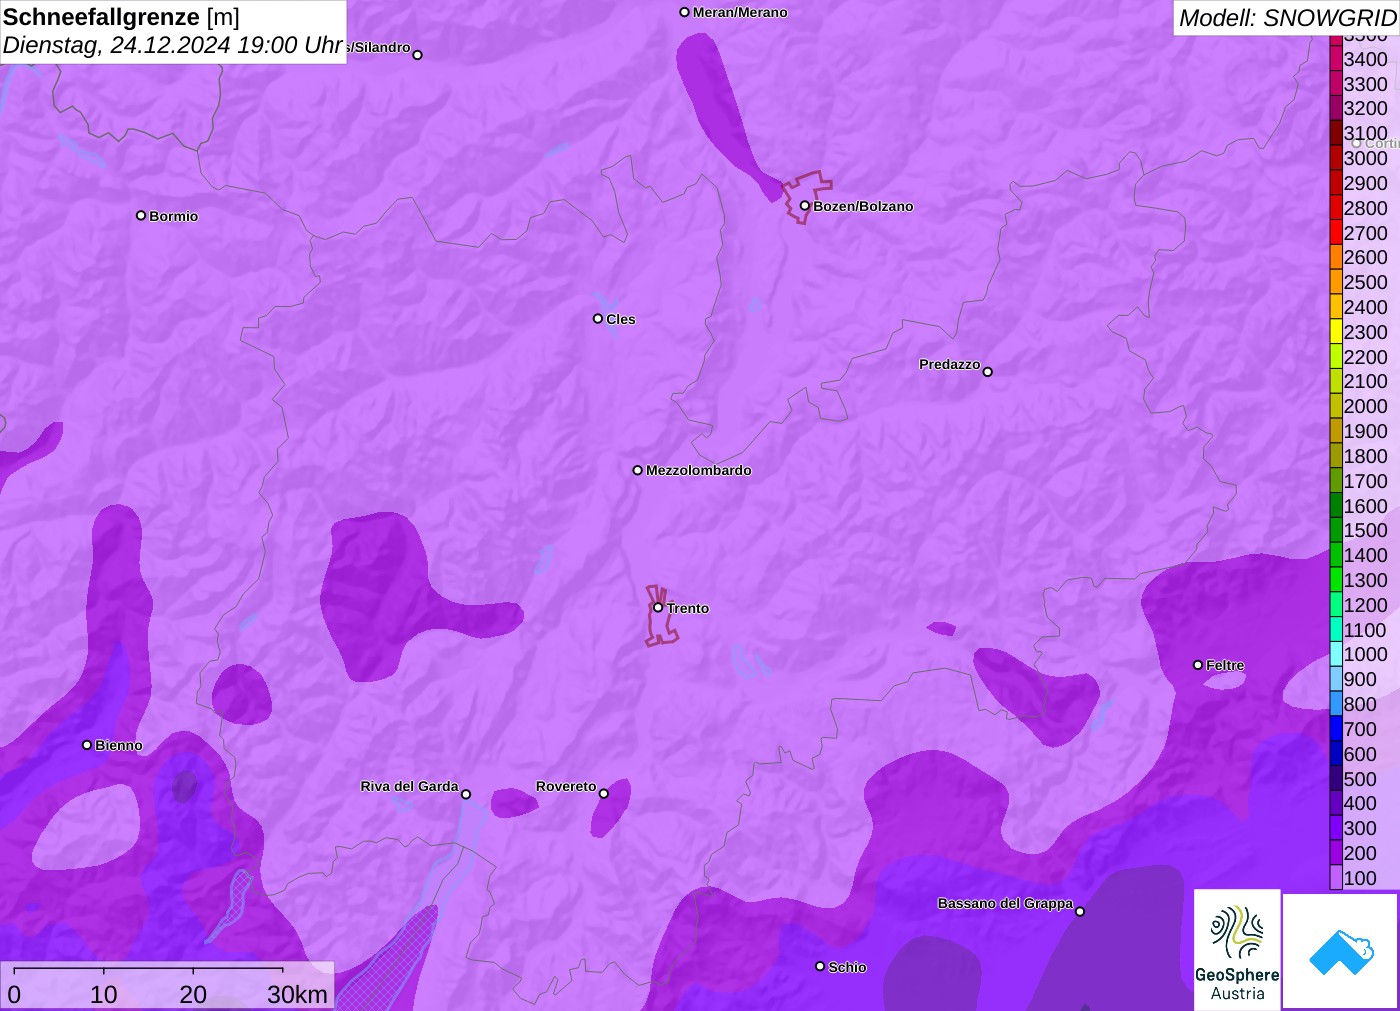Click the legend value "200"
The image size is (1400, 1011).
[1360, 853]
